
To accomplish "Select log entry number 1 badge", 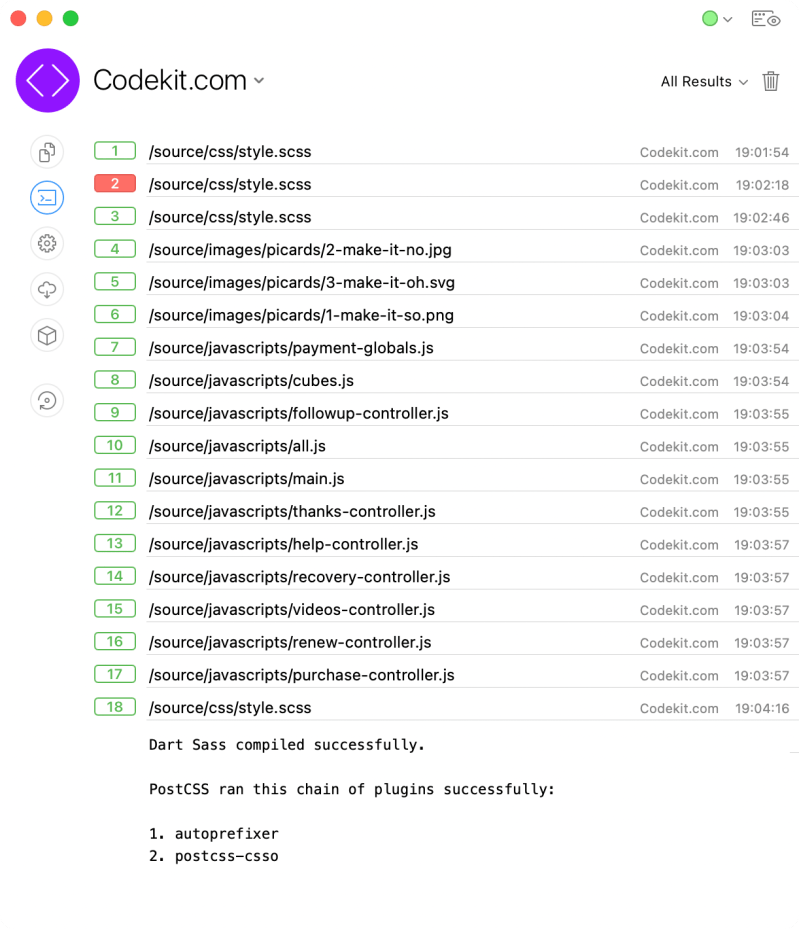I will click(115, 151).
